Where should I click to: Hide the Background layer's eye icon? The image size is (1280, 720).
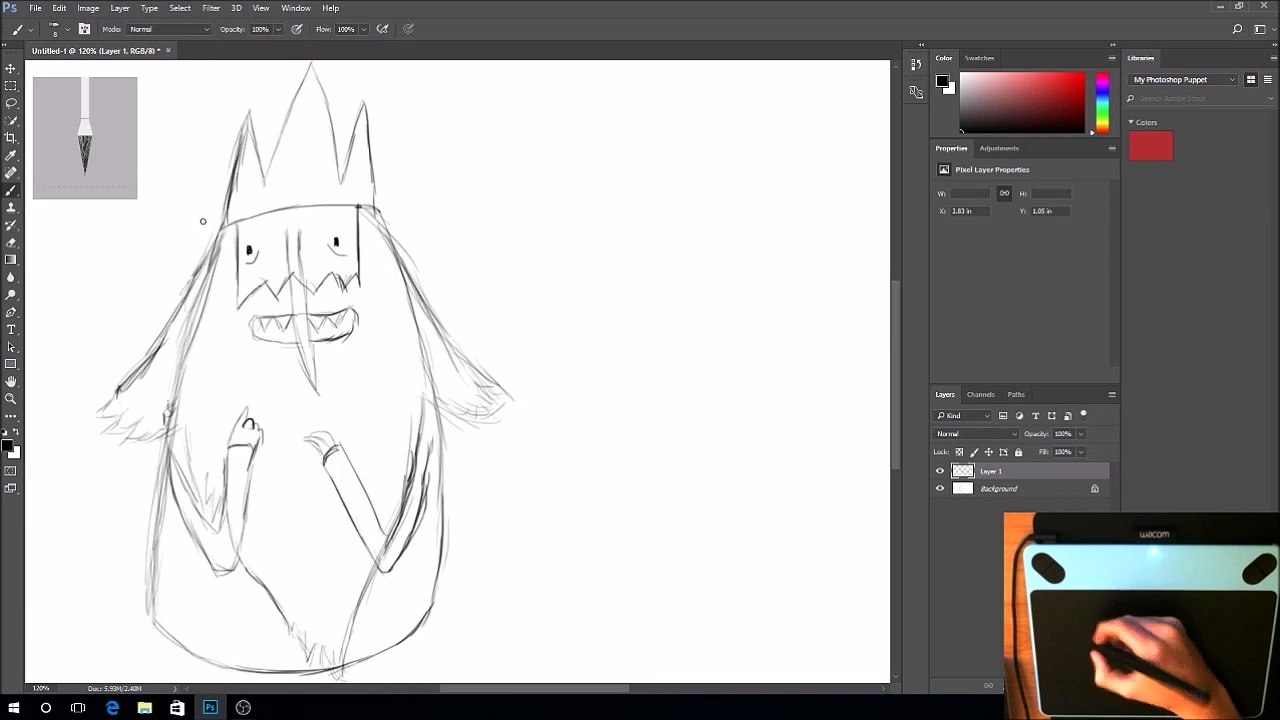940,489
